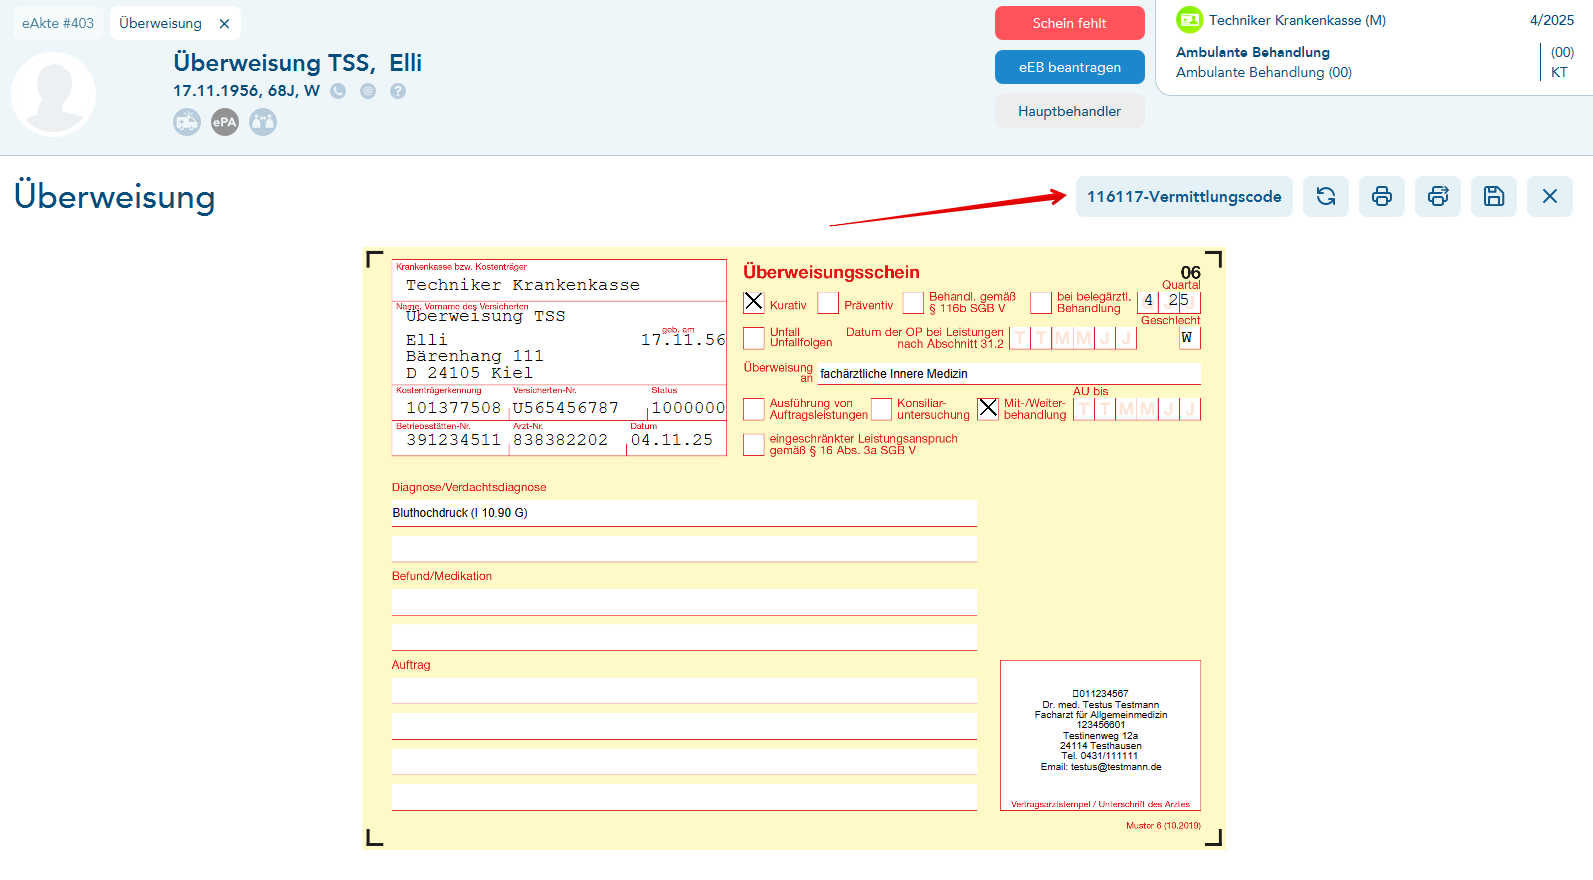The height and width of the screenshot is (880, 1593).
Task: Click the 116117-Vermittlungscode button
Action: 1184,197
